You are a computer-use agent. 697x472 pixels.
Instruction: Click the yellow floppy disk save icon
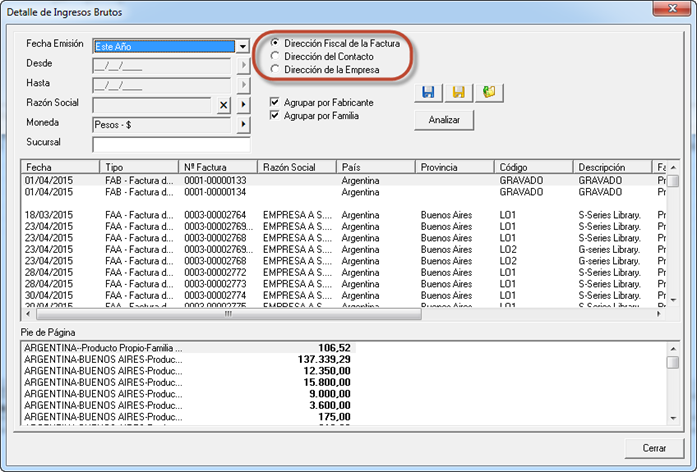(459, 92)
